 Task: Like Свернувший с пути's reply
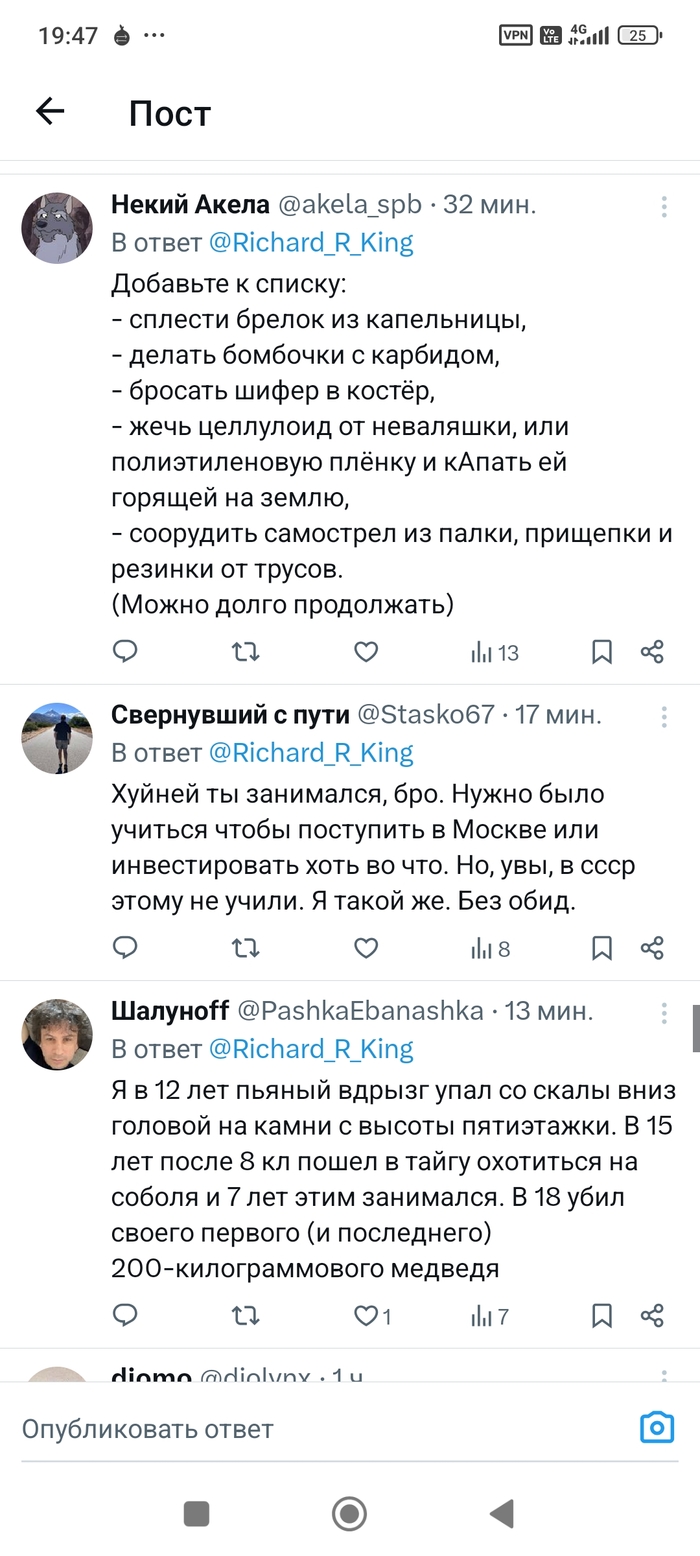[x=366, y=948]
